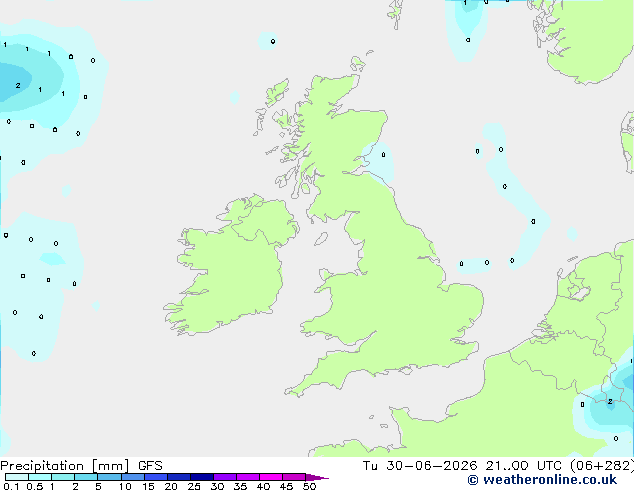634x490 pixels.
Task: Click the 30–35 mm purple legend swatch
Action: click(x=225, y=477)
